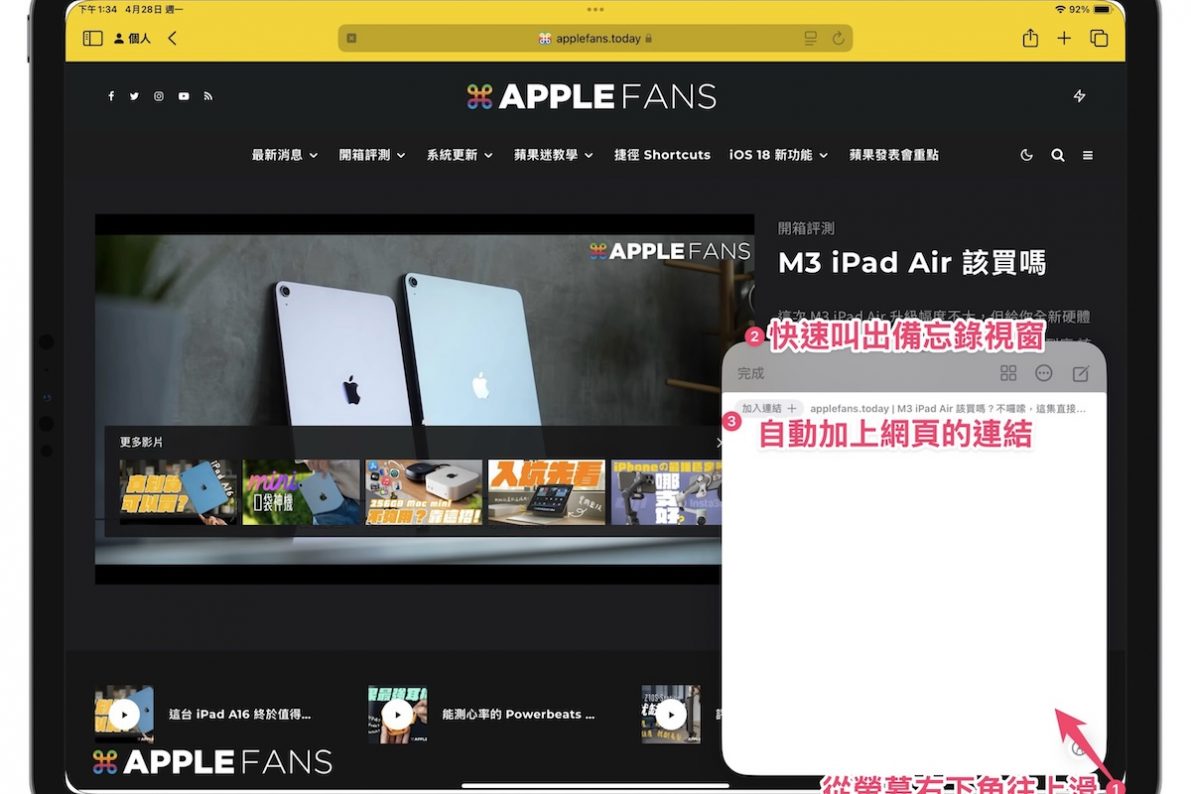1191x794 pixels.
Task: Compose a new note in Quick Note
Action: 1080,373
